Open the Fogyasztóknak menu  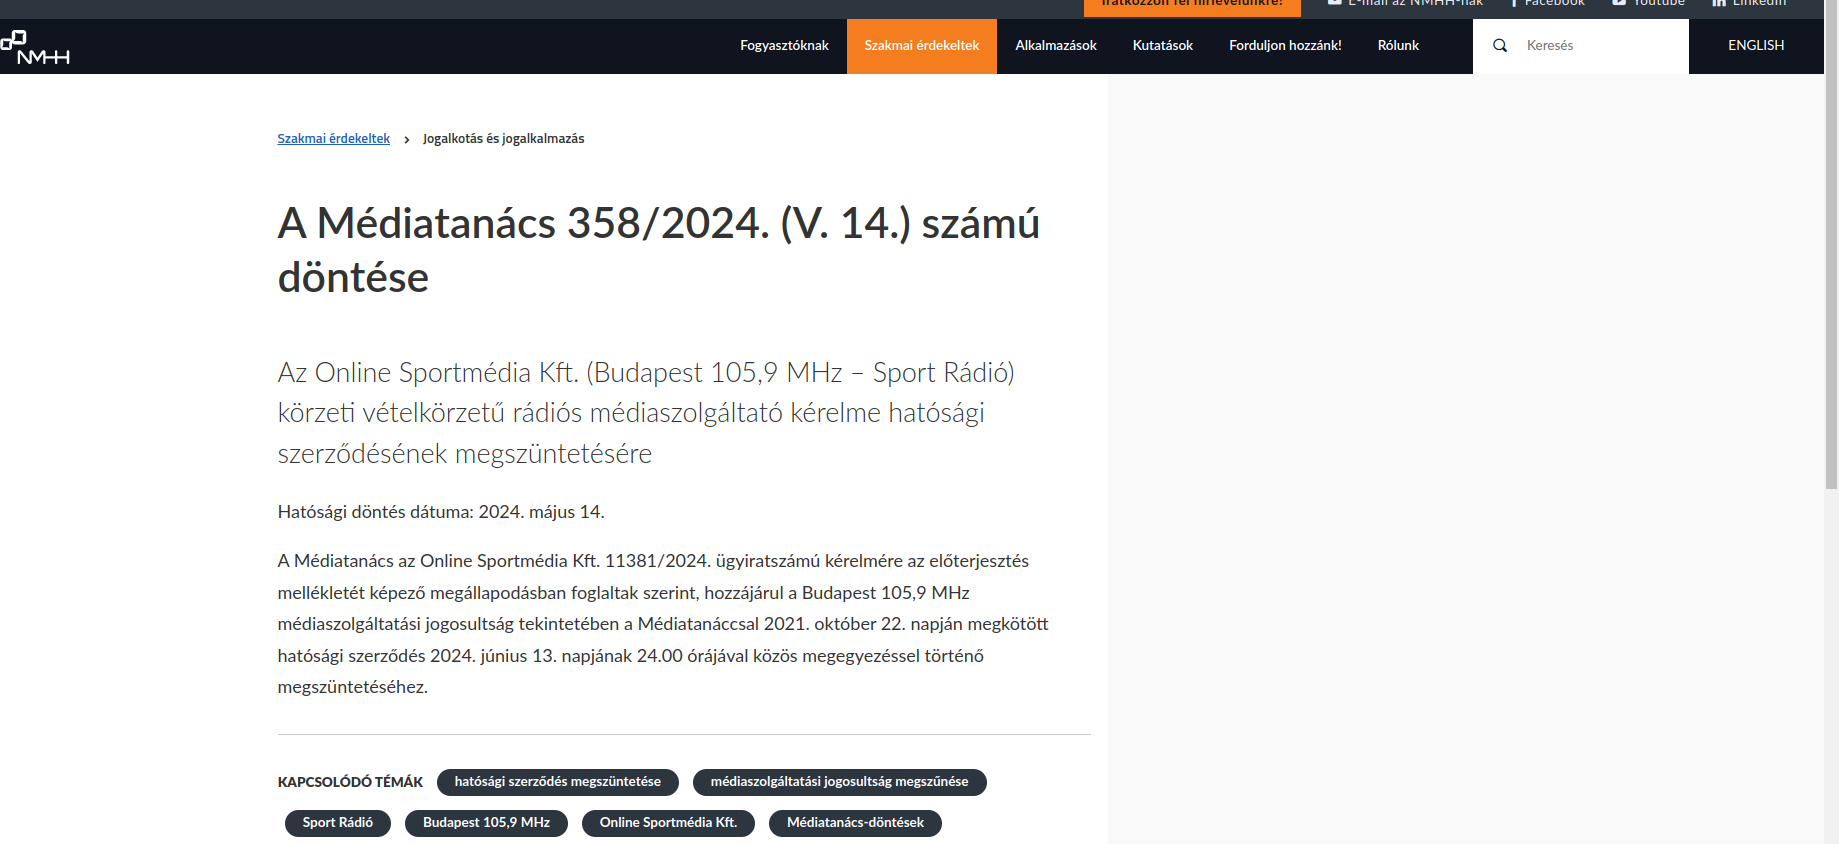coord(784,46)
